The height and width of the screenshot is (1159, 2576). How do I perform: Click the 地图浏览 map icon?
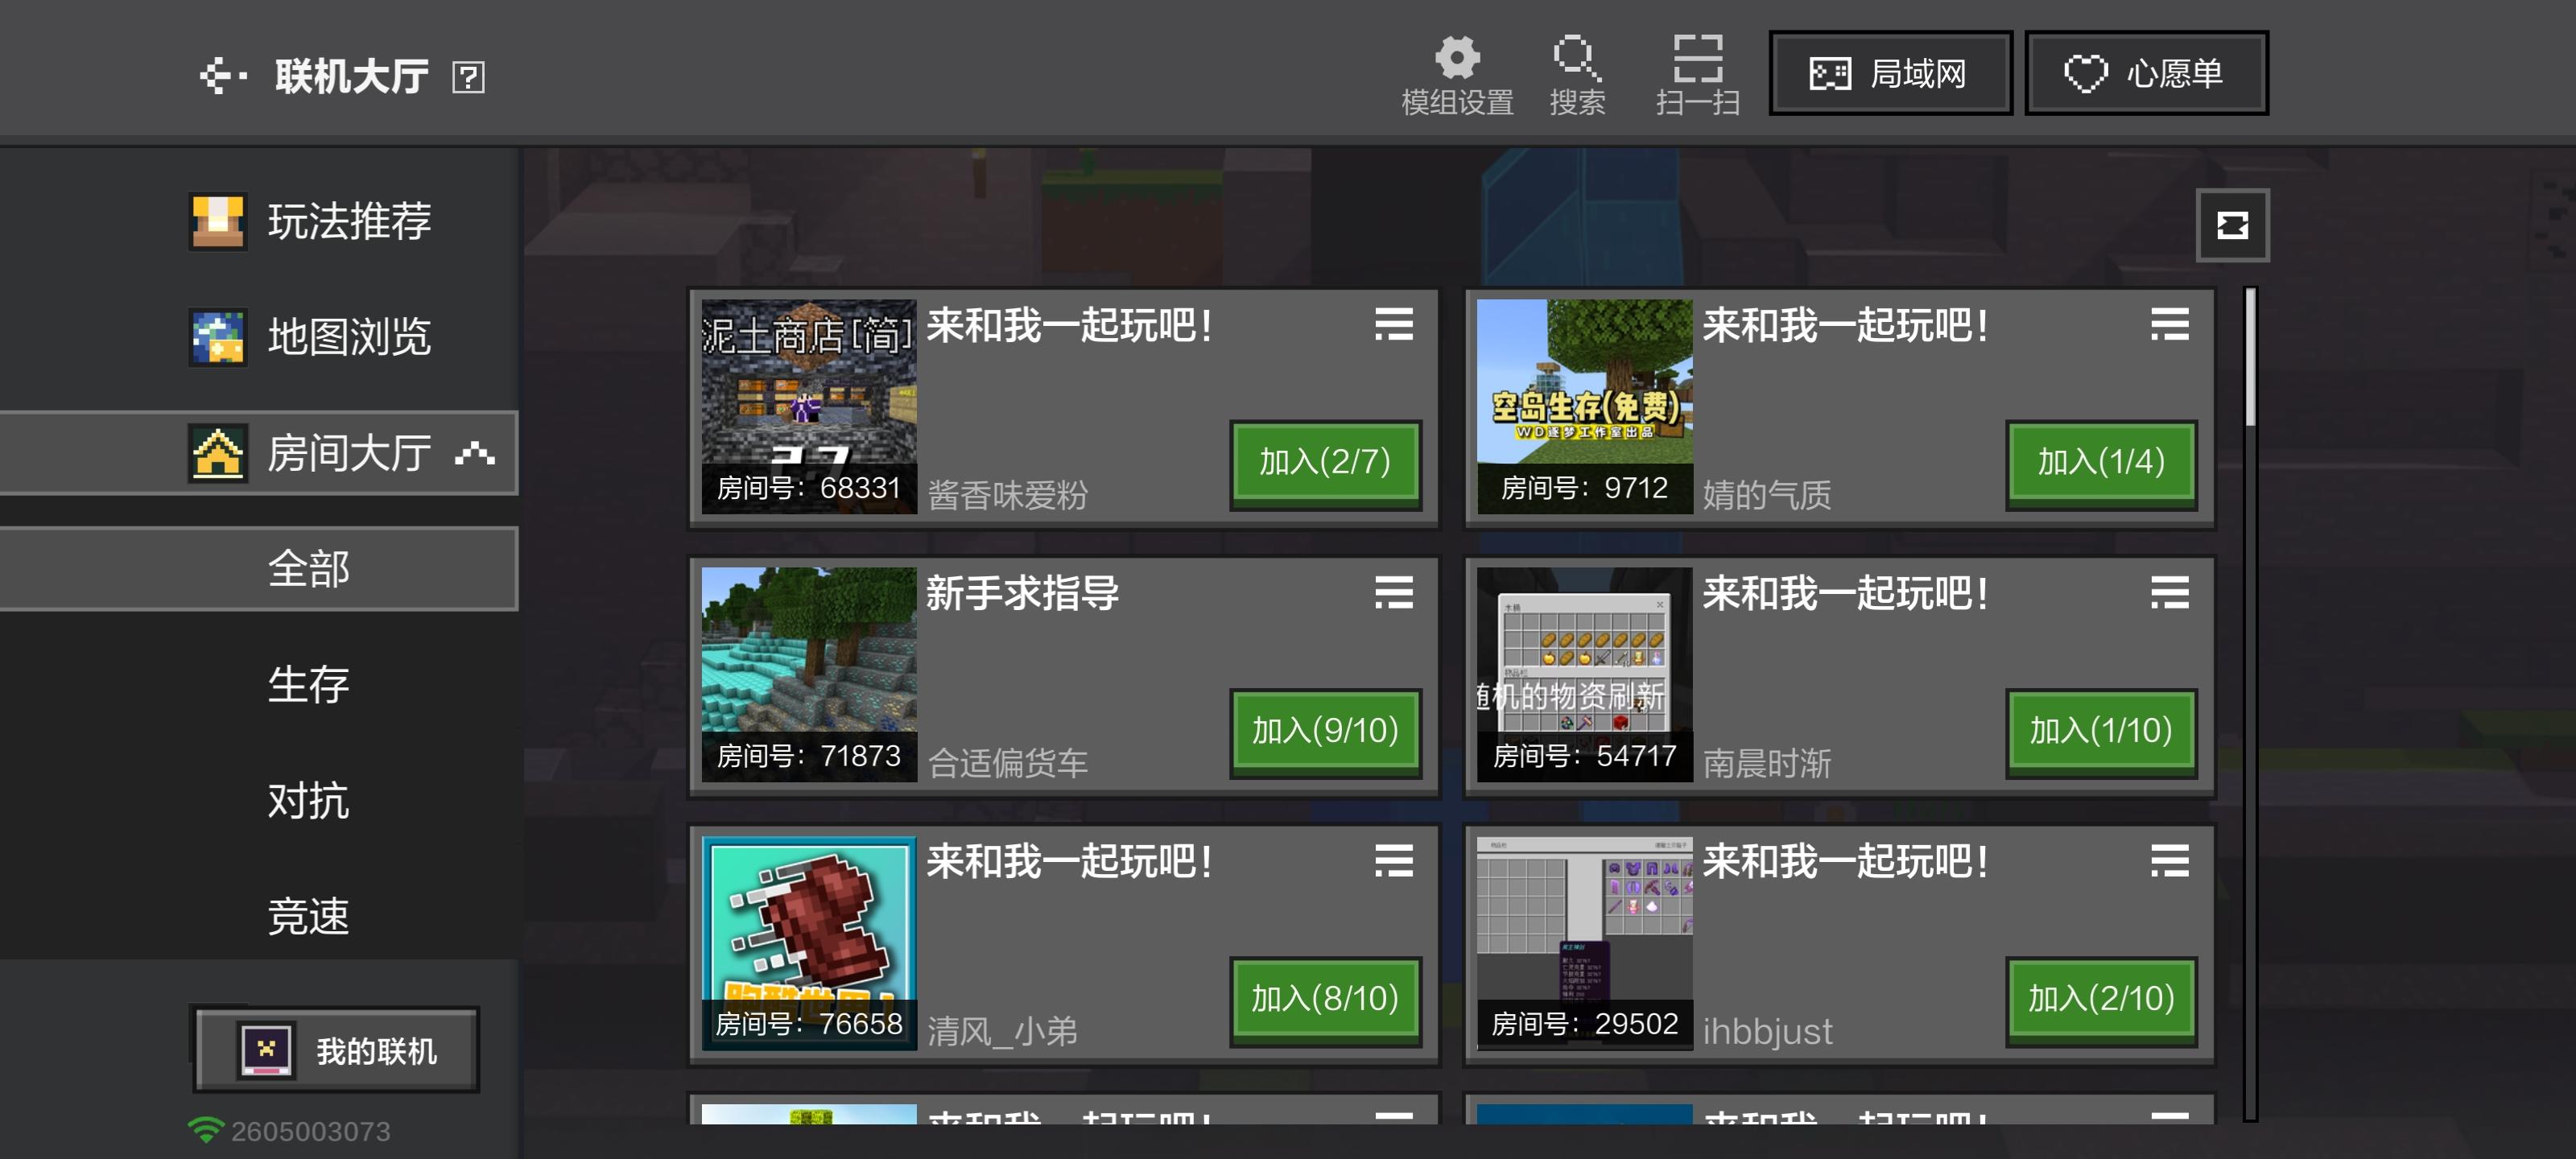coord(217,337)
